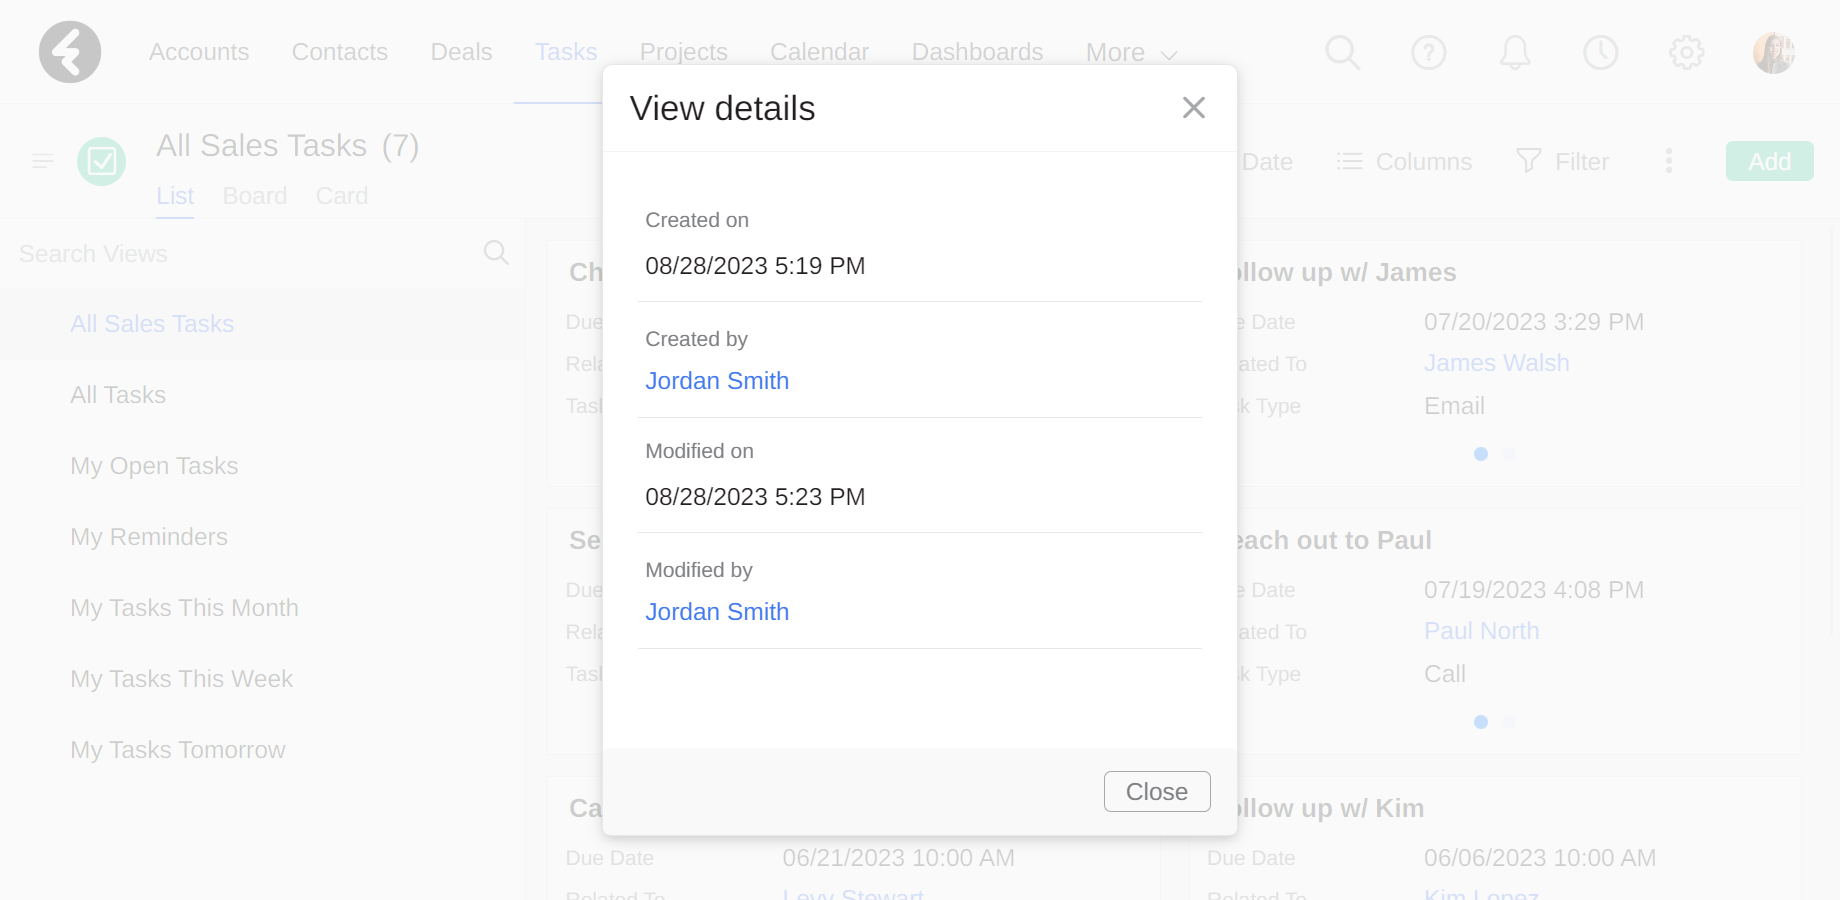Switch to Card view
Viewport: 1840px width, 900px height.
pyautogui.click(x=342, y=196)
